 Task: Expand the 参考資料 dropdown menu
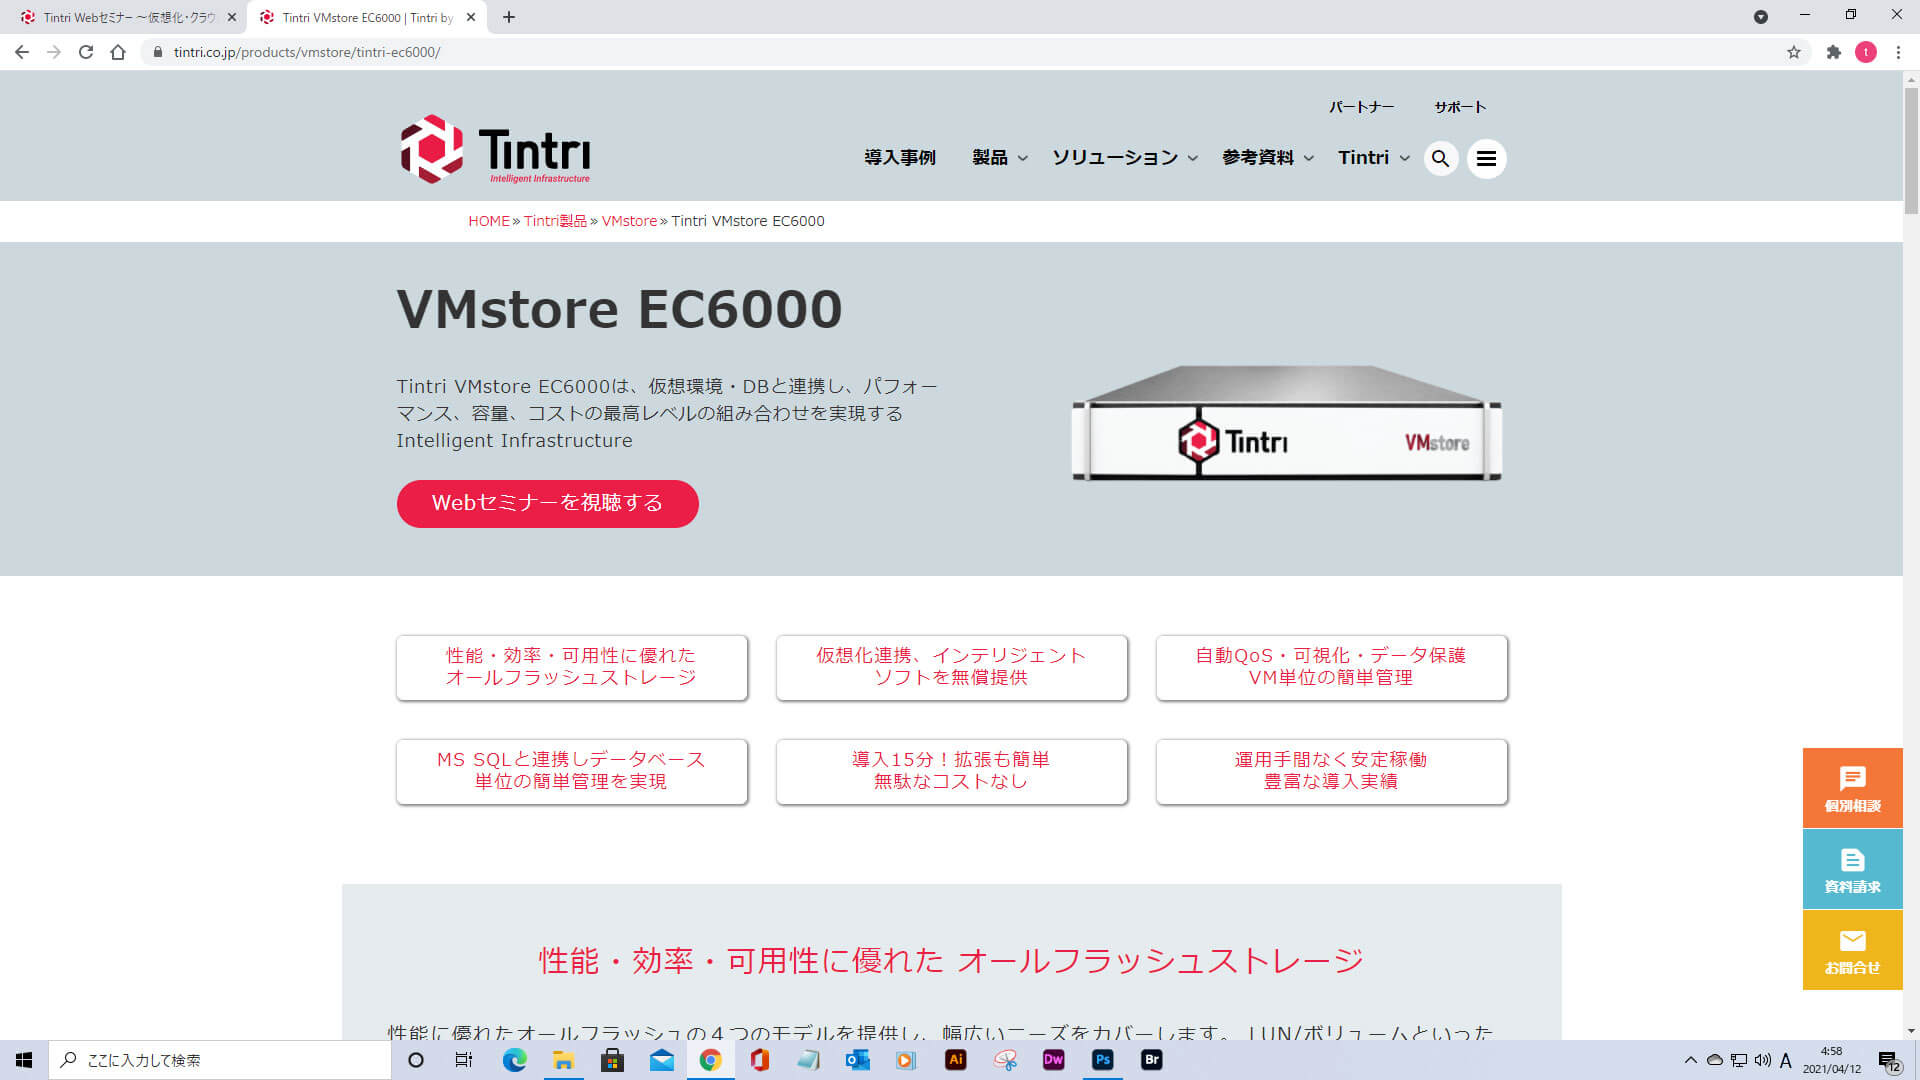[x=1267, y=158]
